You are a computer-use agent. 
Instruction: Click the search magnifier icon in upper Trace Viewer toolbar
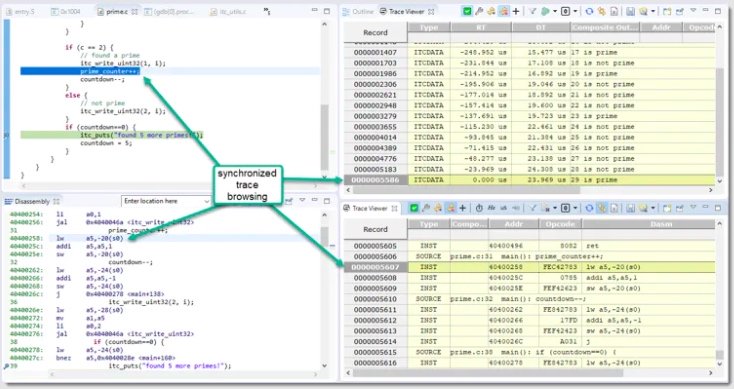pyautogui.click(x=643, y=11)
